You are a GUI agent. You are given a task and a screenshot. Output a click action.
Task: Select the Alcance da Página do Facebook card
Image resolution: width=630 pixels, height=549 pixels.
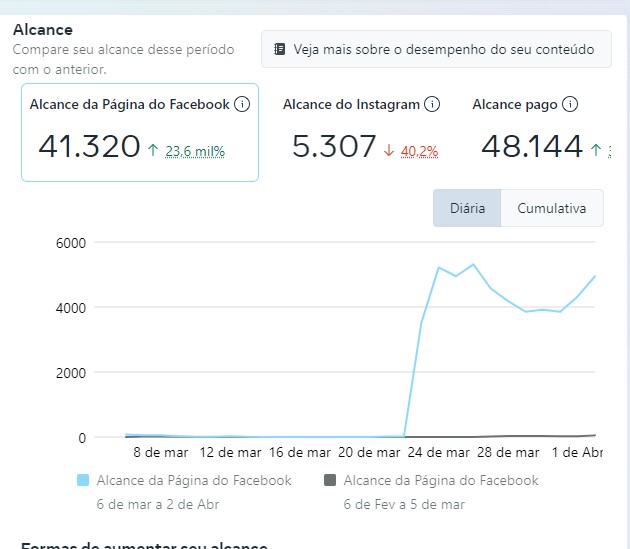click(x=140, y=132)
